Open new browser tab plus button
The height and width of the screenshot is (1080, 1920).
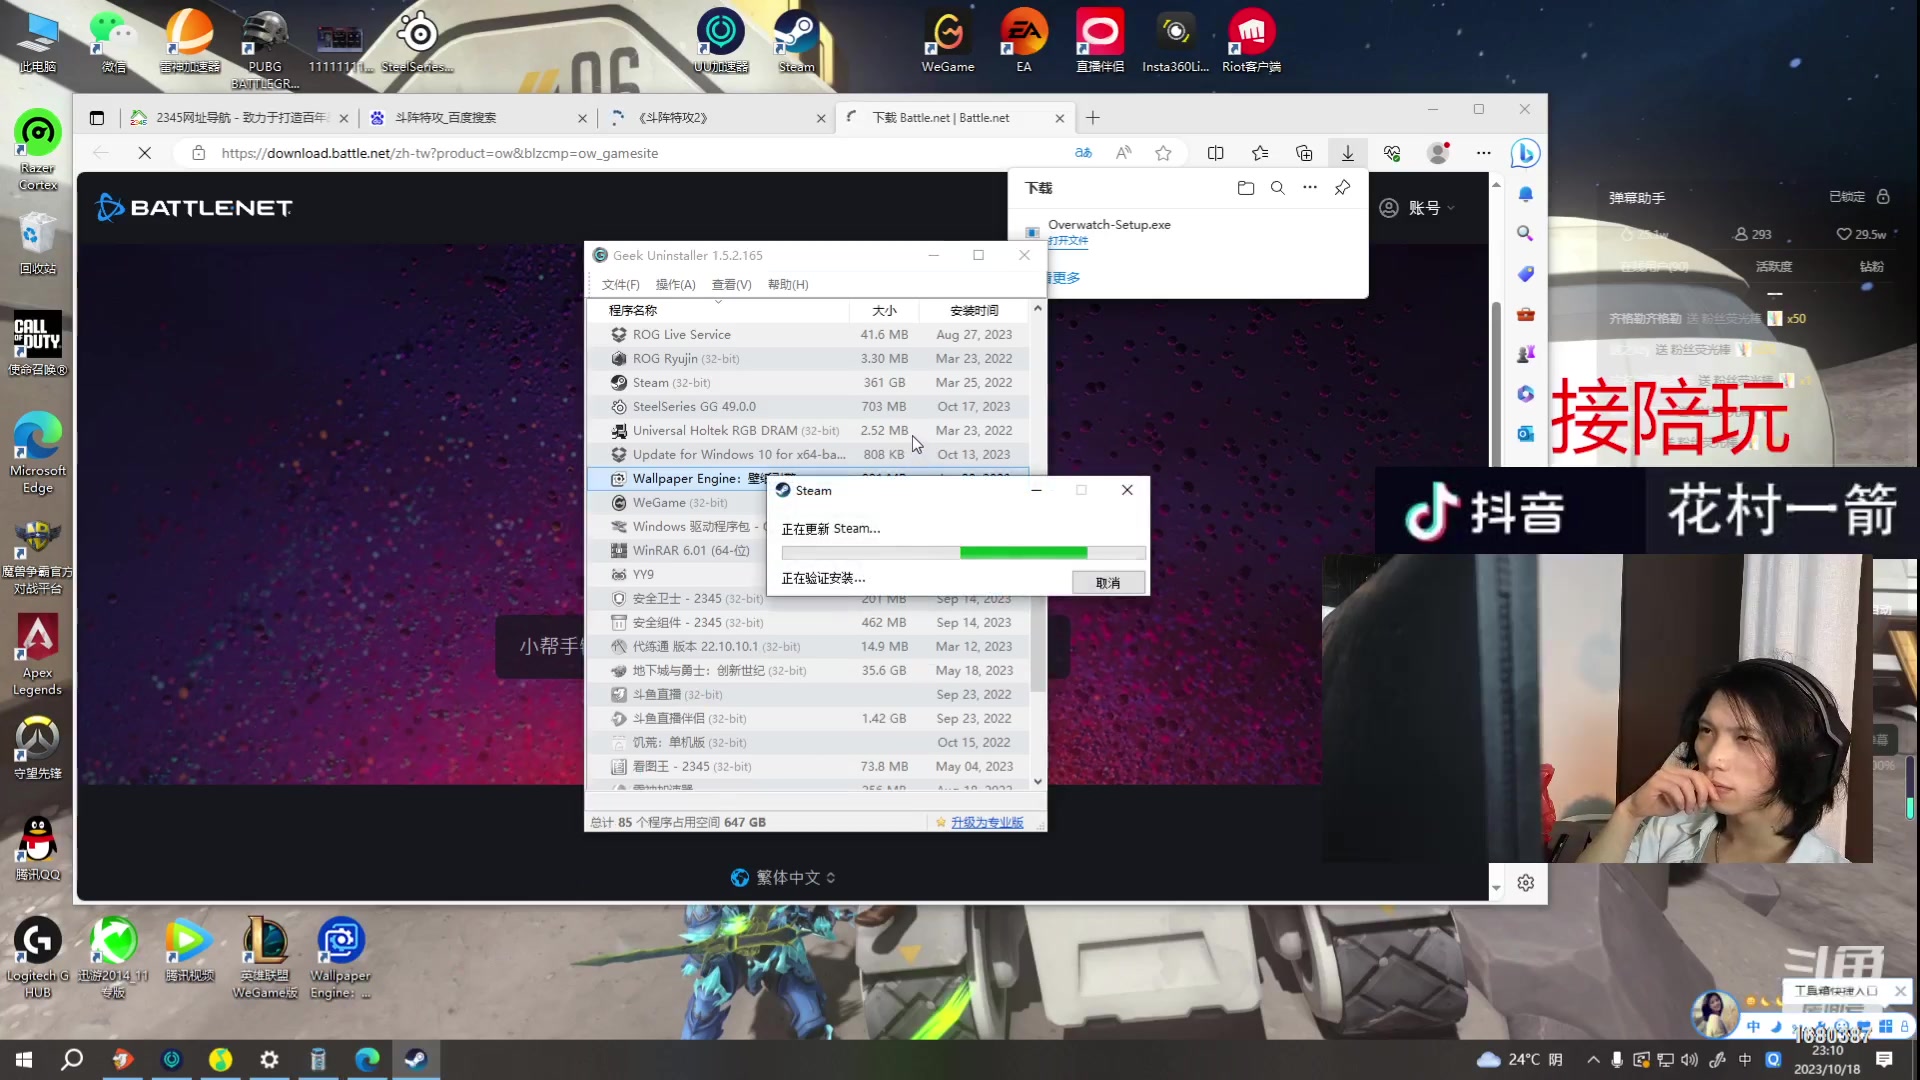click(1092, 118)
